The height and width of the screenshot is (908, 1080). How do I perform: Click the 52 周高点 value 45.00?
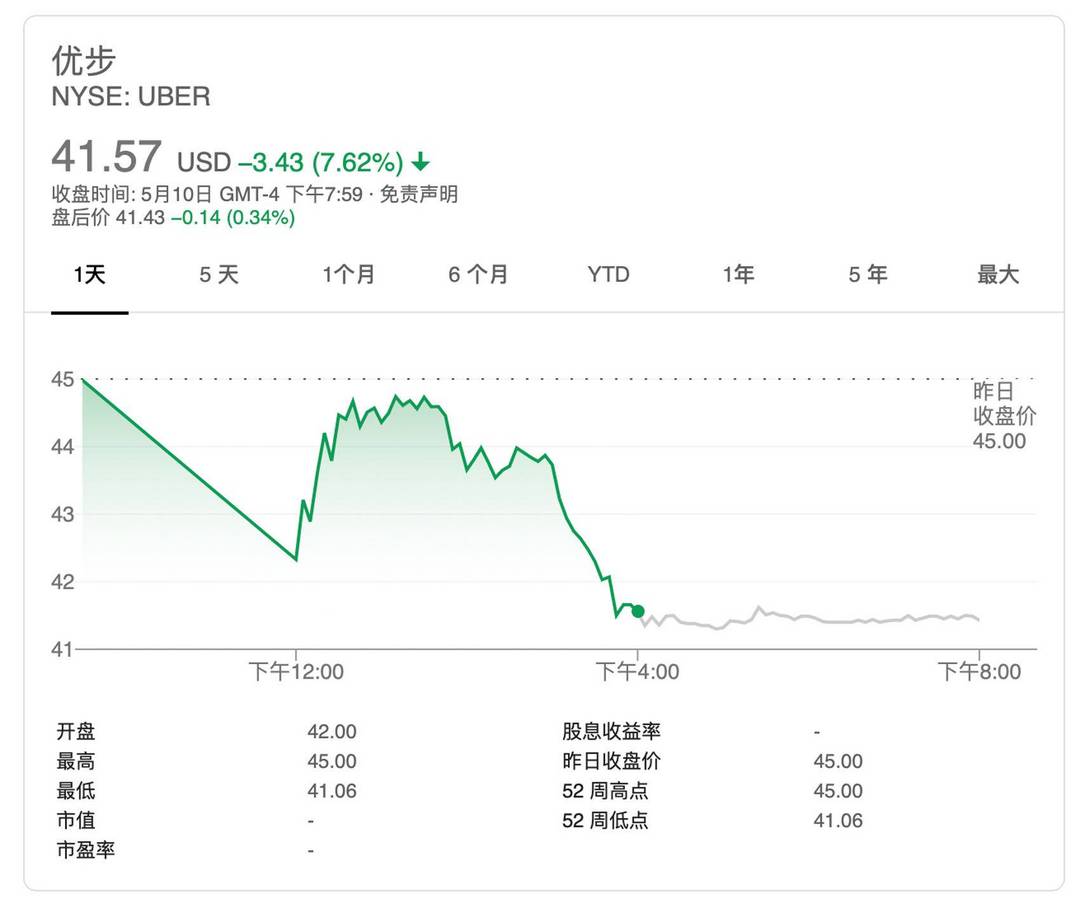[838, 791]
